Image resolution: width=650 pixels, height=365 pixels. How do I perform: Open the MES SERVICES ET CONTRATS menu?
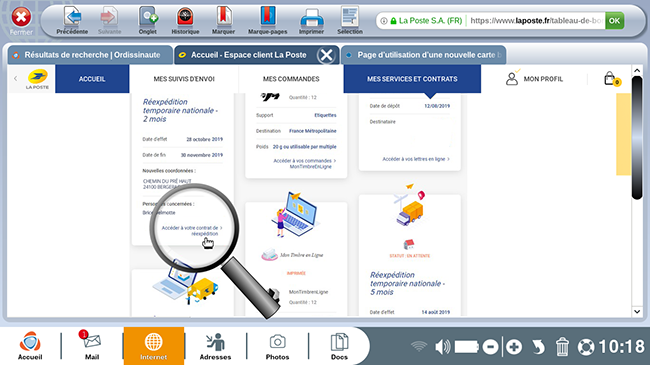pyautogui.click(x=412, y=79)
